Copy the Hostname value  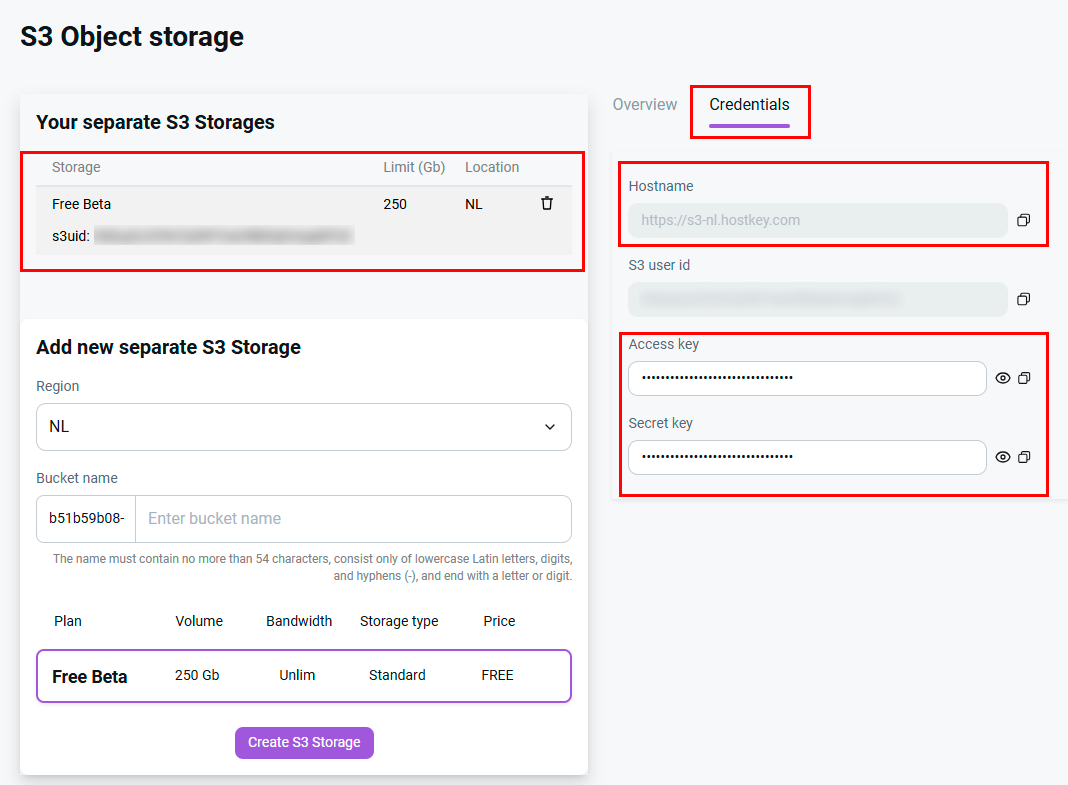pyautogui.click(x=1023, y=220)
